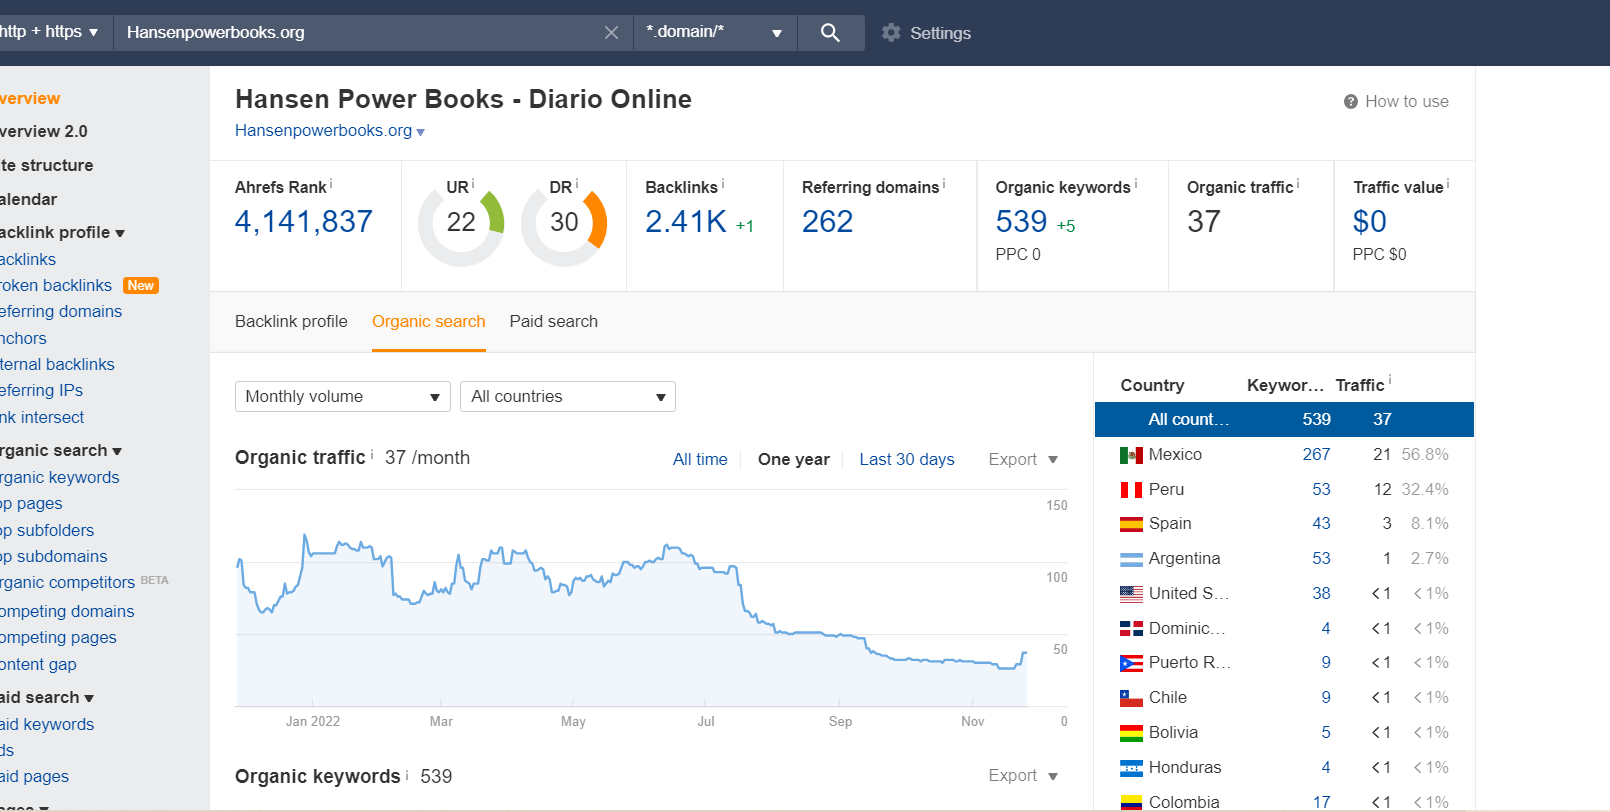Open Settings gear icon

tap(891, 32)
